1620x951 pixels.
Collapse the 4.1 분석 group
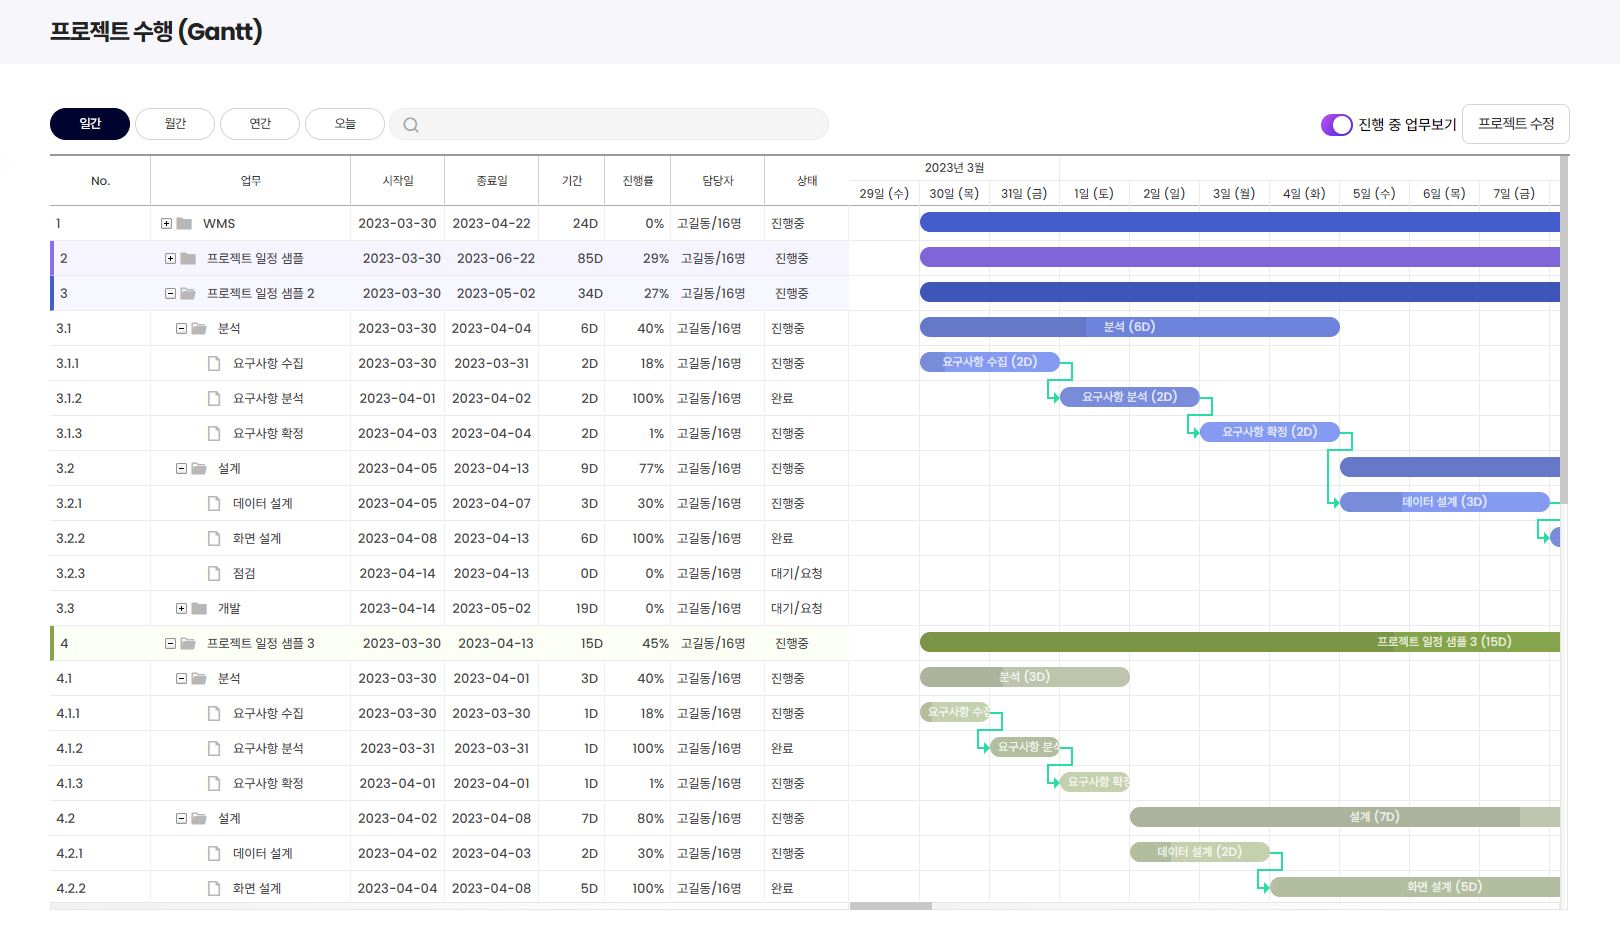[181, 679]
